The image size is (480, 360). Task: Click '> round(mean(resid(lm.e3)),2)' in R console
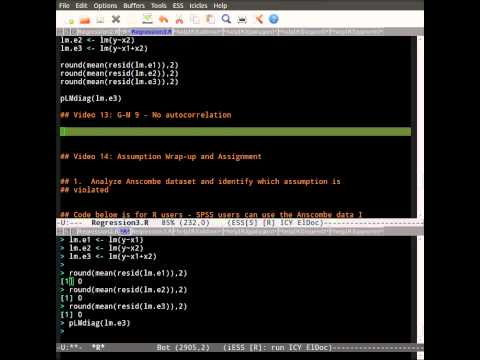pos(124,307)
